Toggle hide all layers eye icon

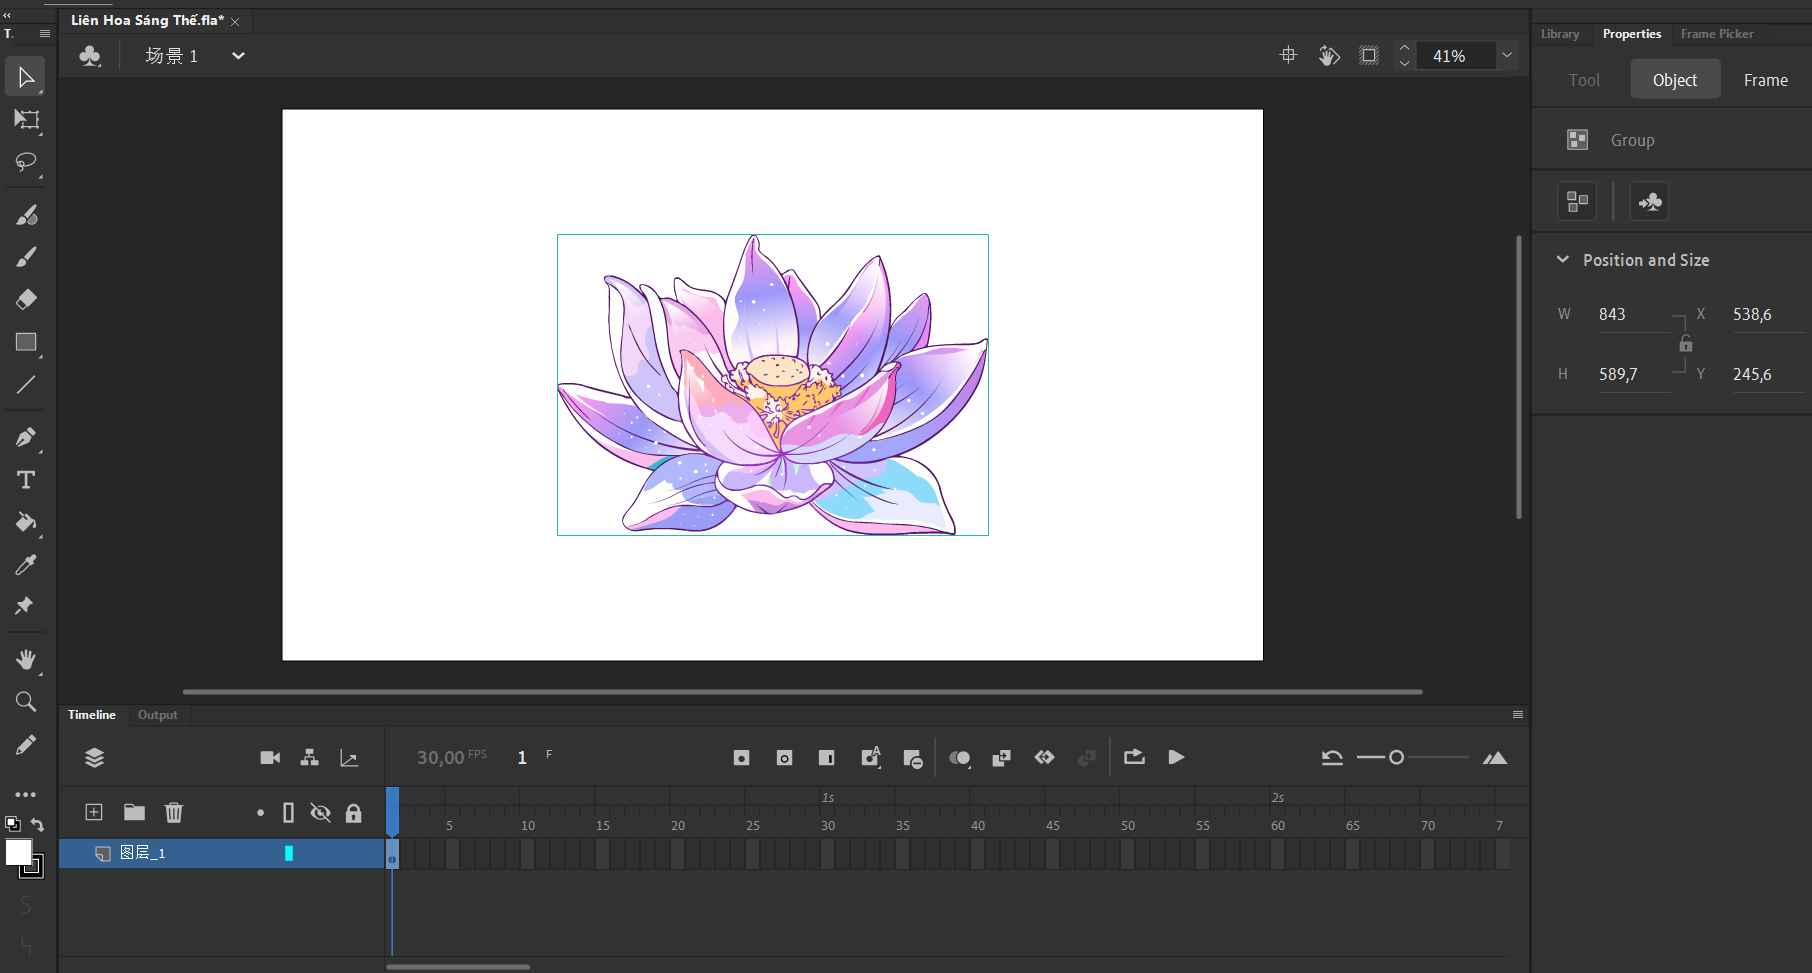click(320, 812)
